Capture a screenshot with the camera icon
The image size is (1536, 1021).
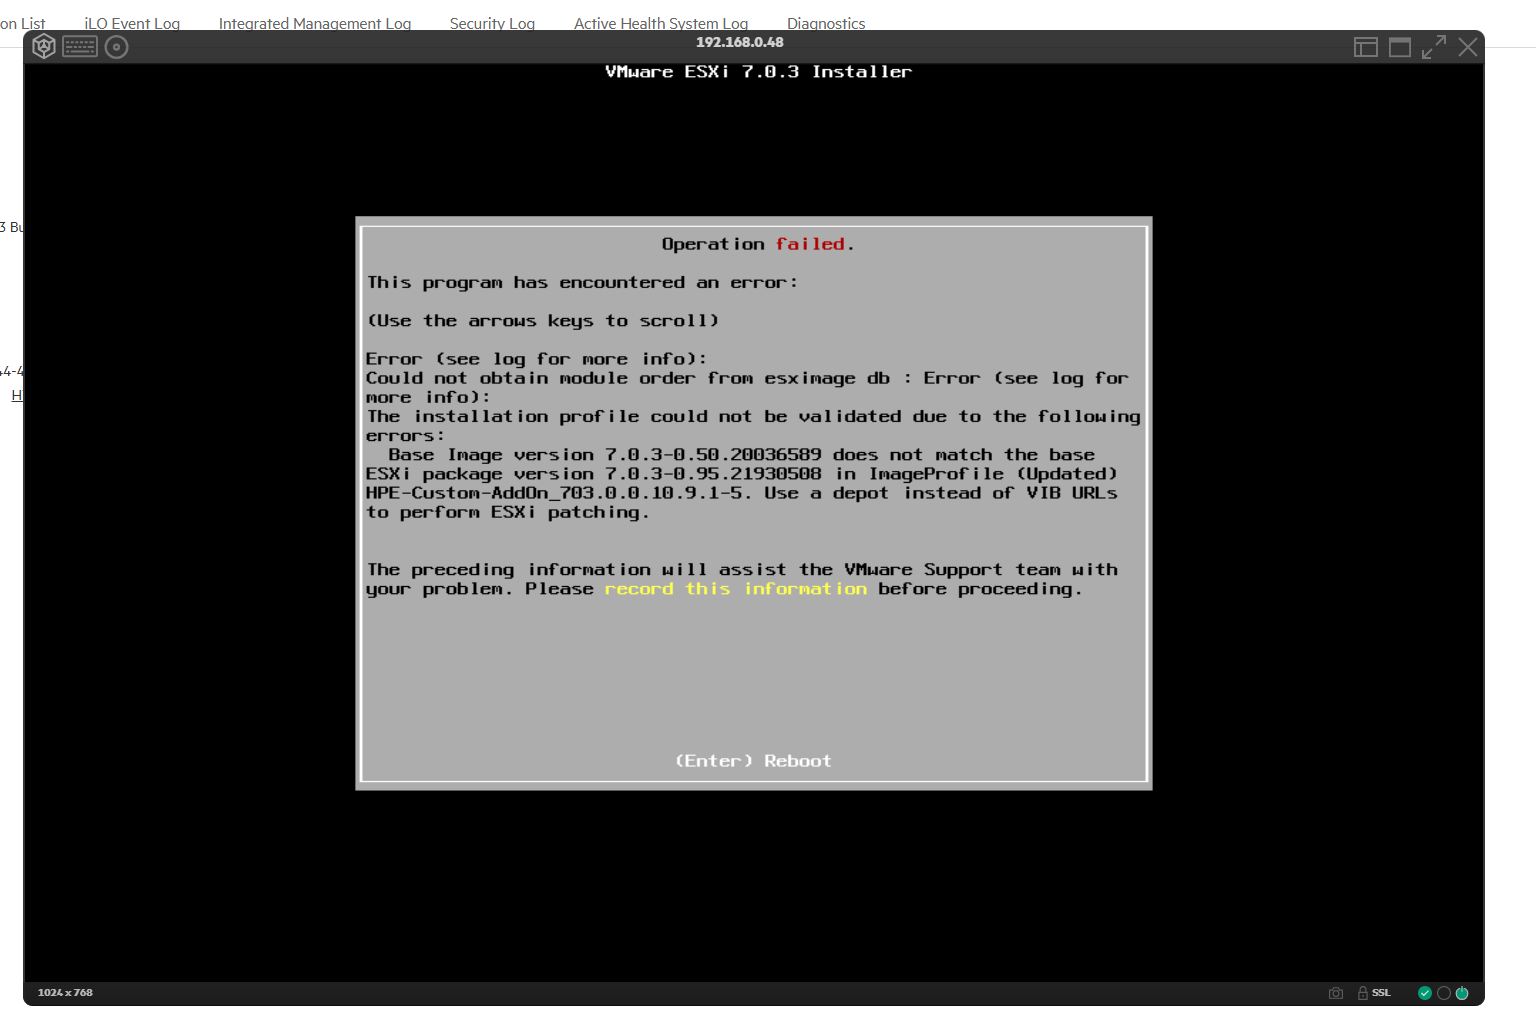(x=1336, y=993)
